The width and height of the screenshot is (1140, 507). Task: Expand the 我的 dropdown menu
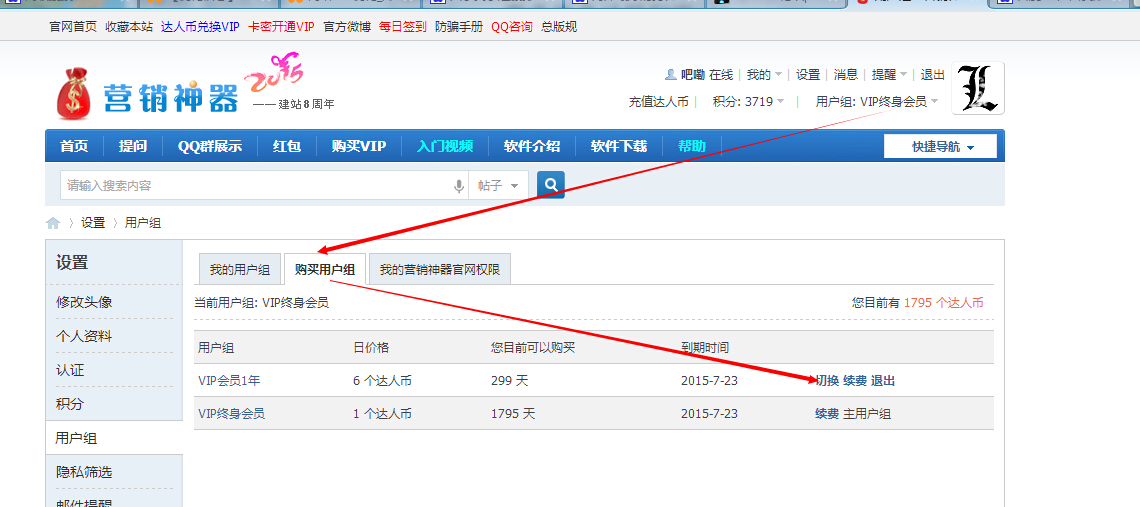click(765, 74)
